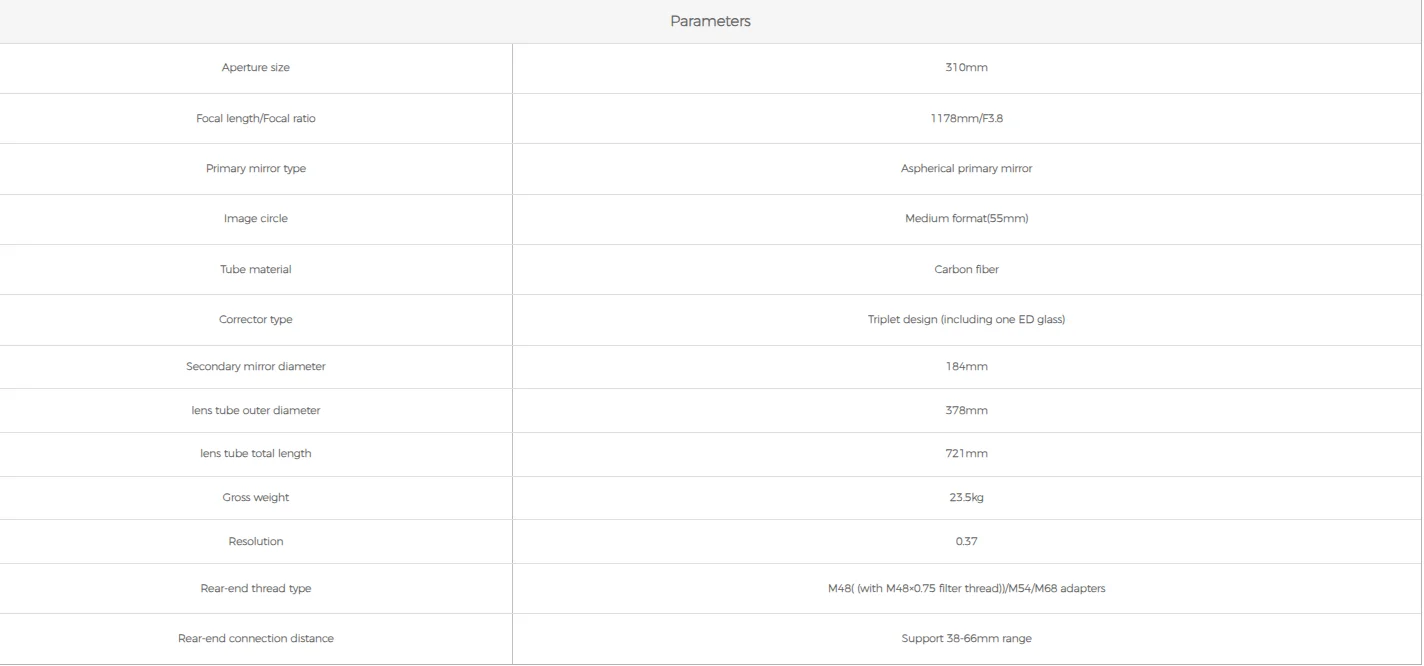Click the 378mm outer diameter value
1424x666 pixels.
pos(966,411)
